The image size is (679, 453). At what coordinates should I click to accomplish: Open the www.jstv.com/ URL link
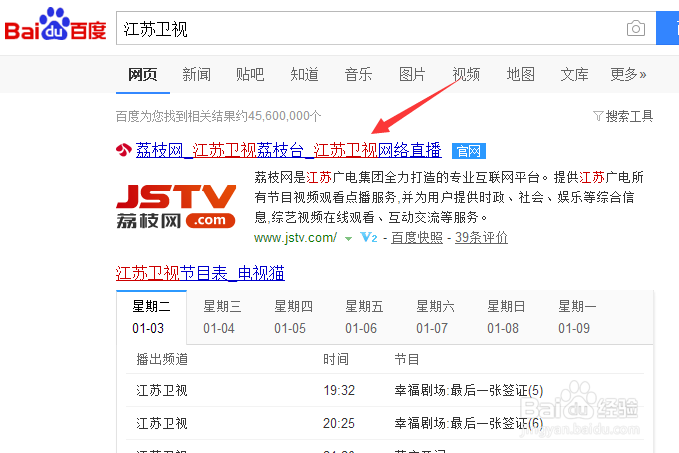pos(295,238)
